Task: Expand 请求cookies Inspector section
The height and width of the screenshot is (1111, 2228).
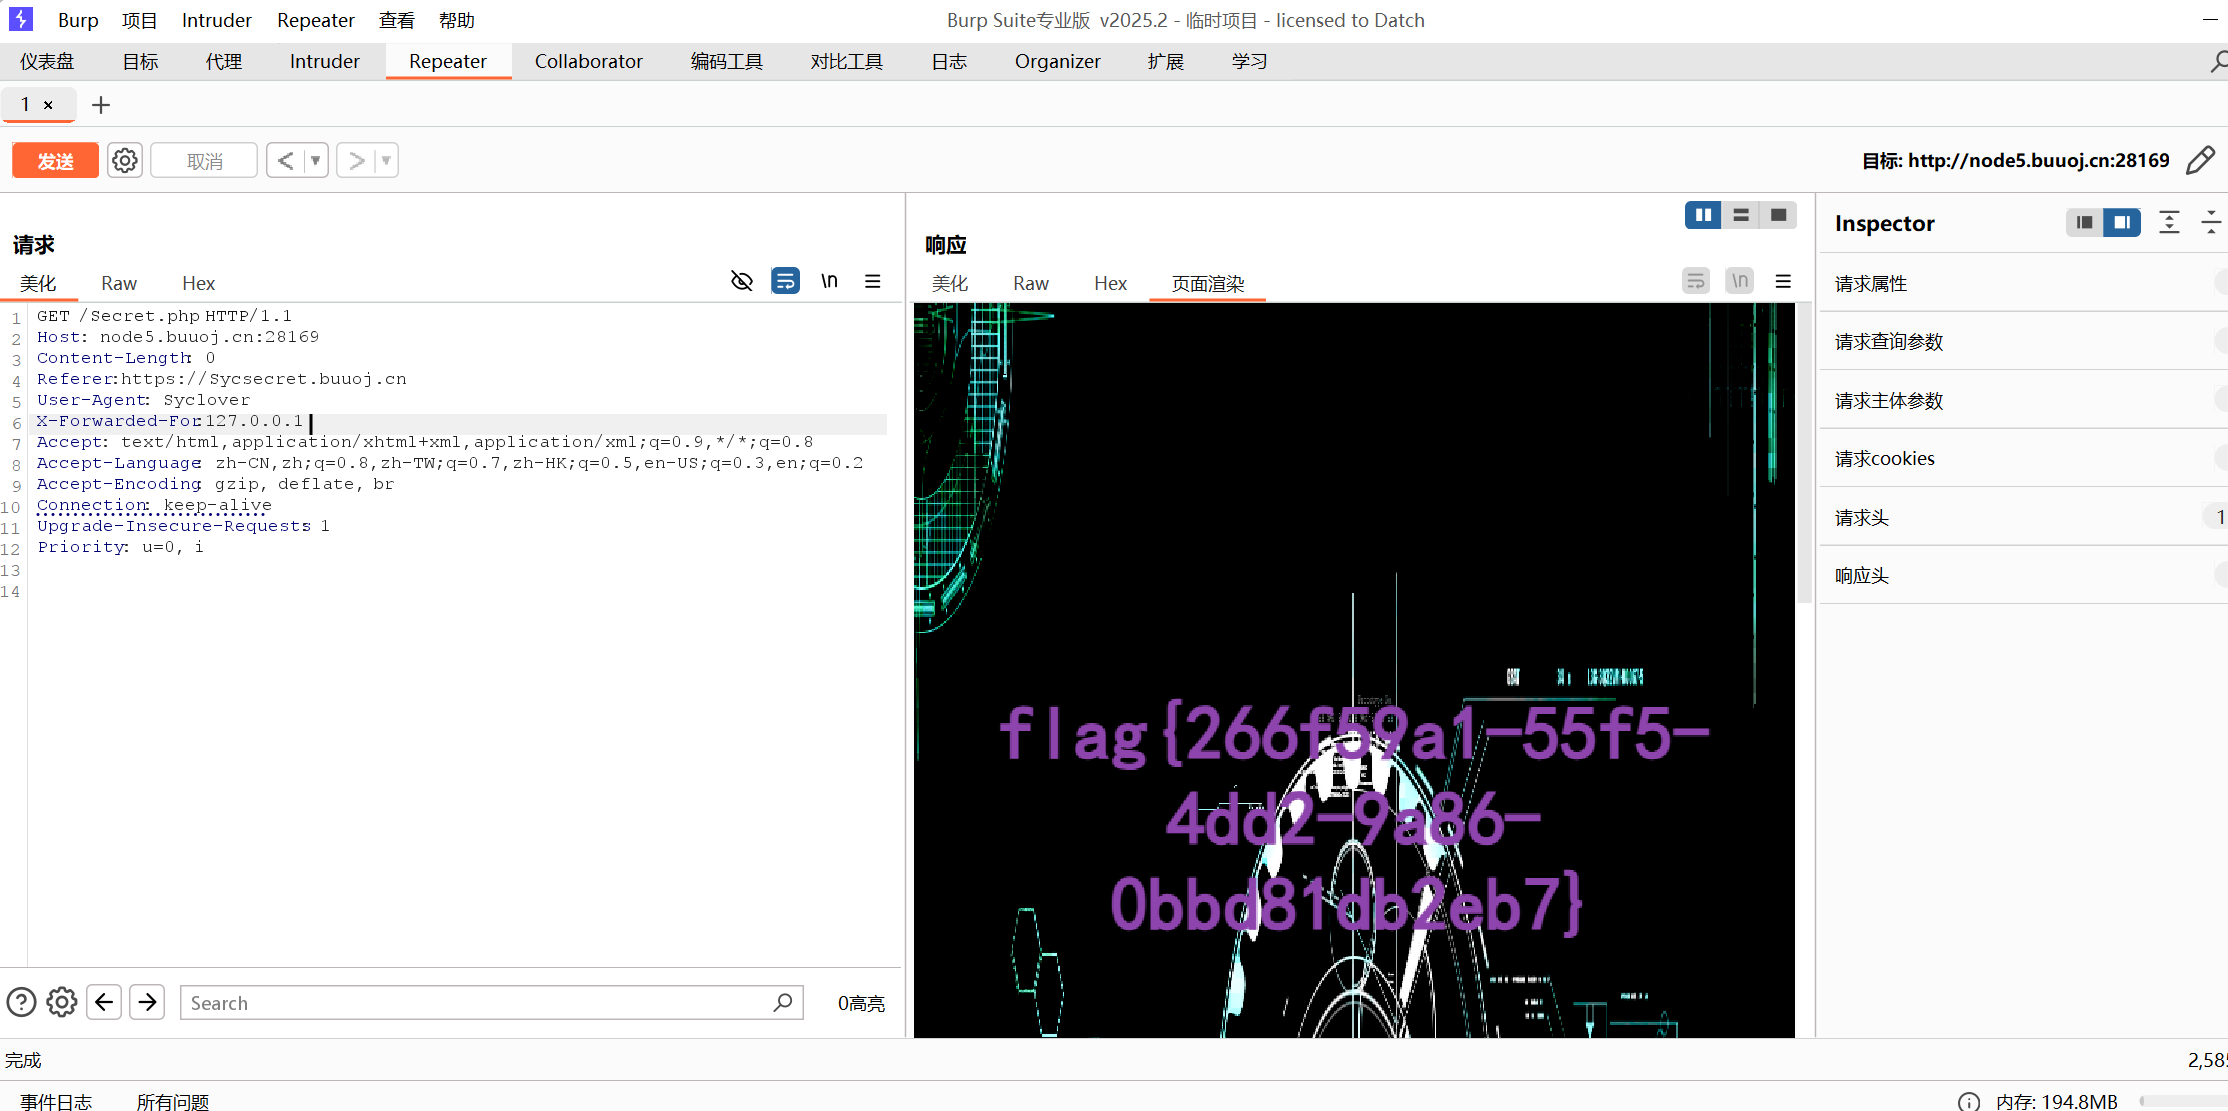Action: tap(2024, 458)
